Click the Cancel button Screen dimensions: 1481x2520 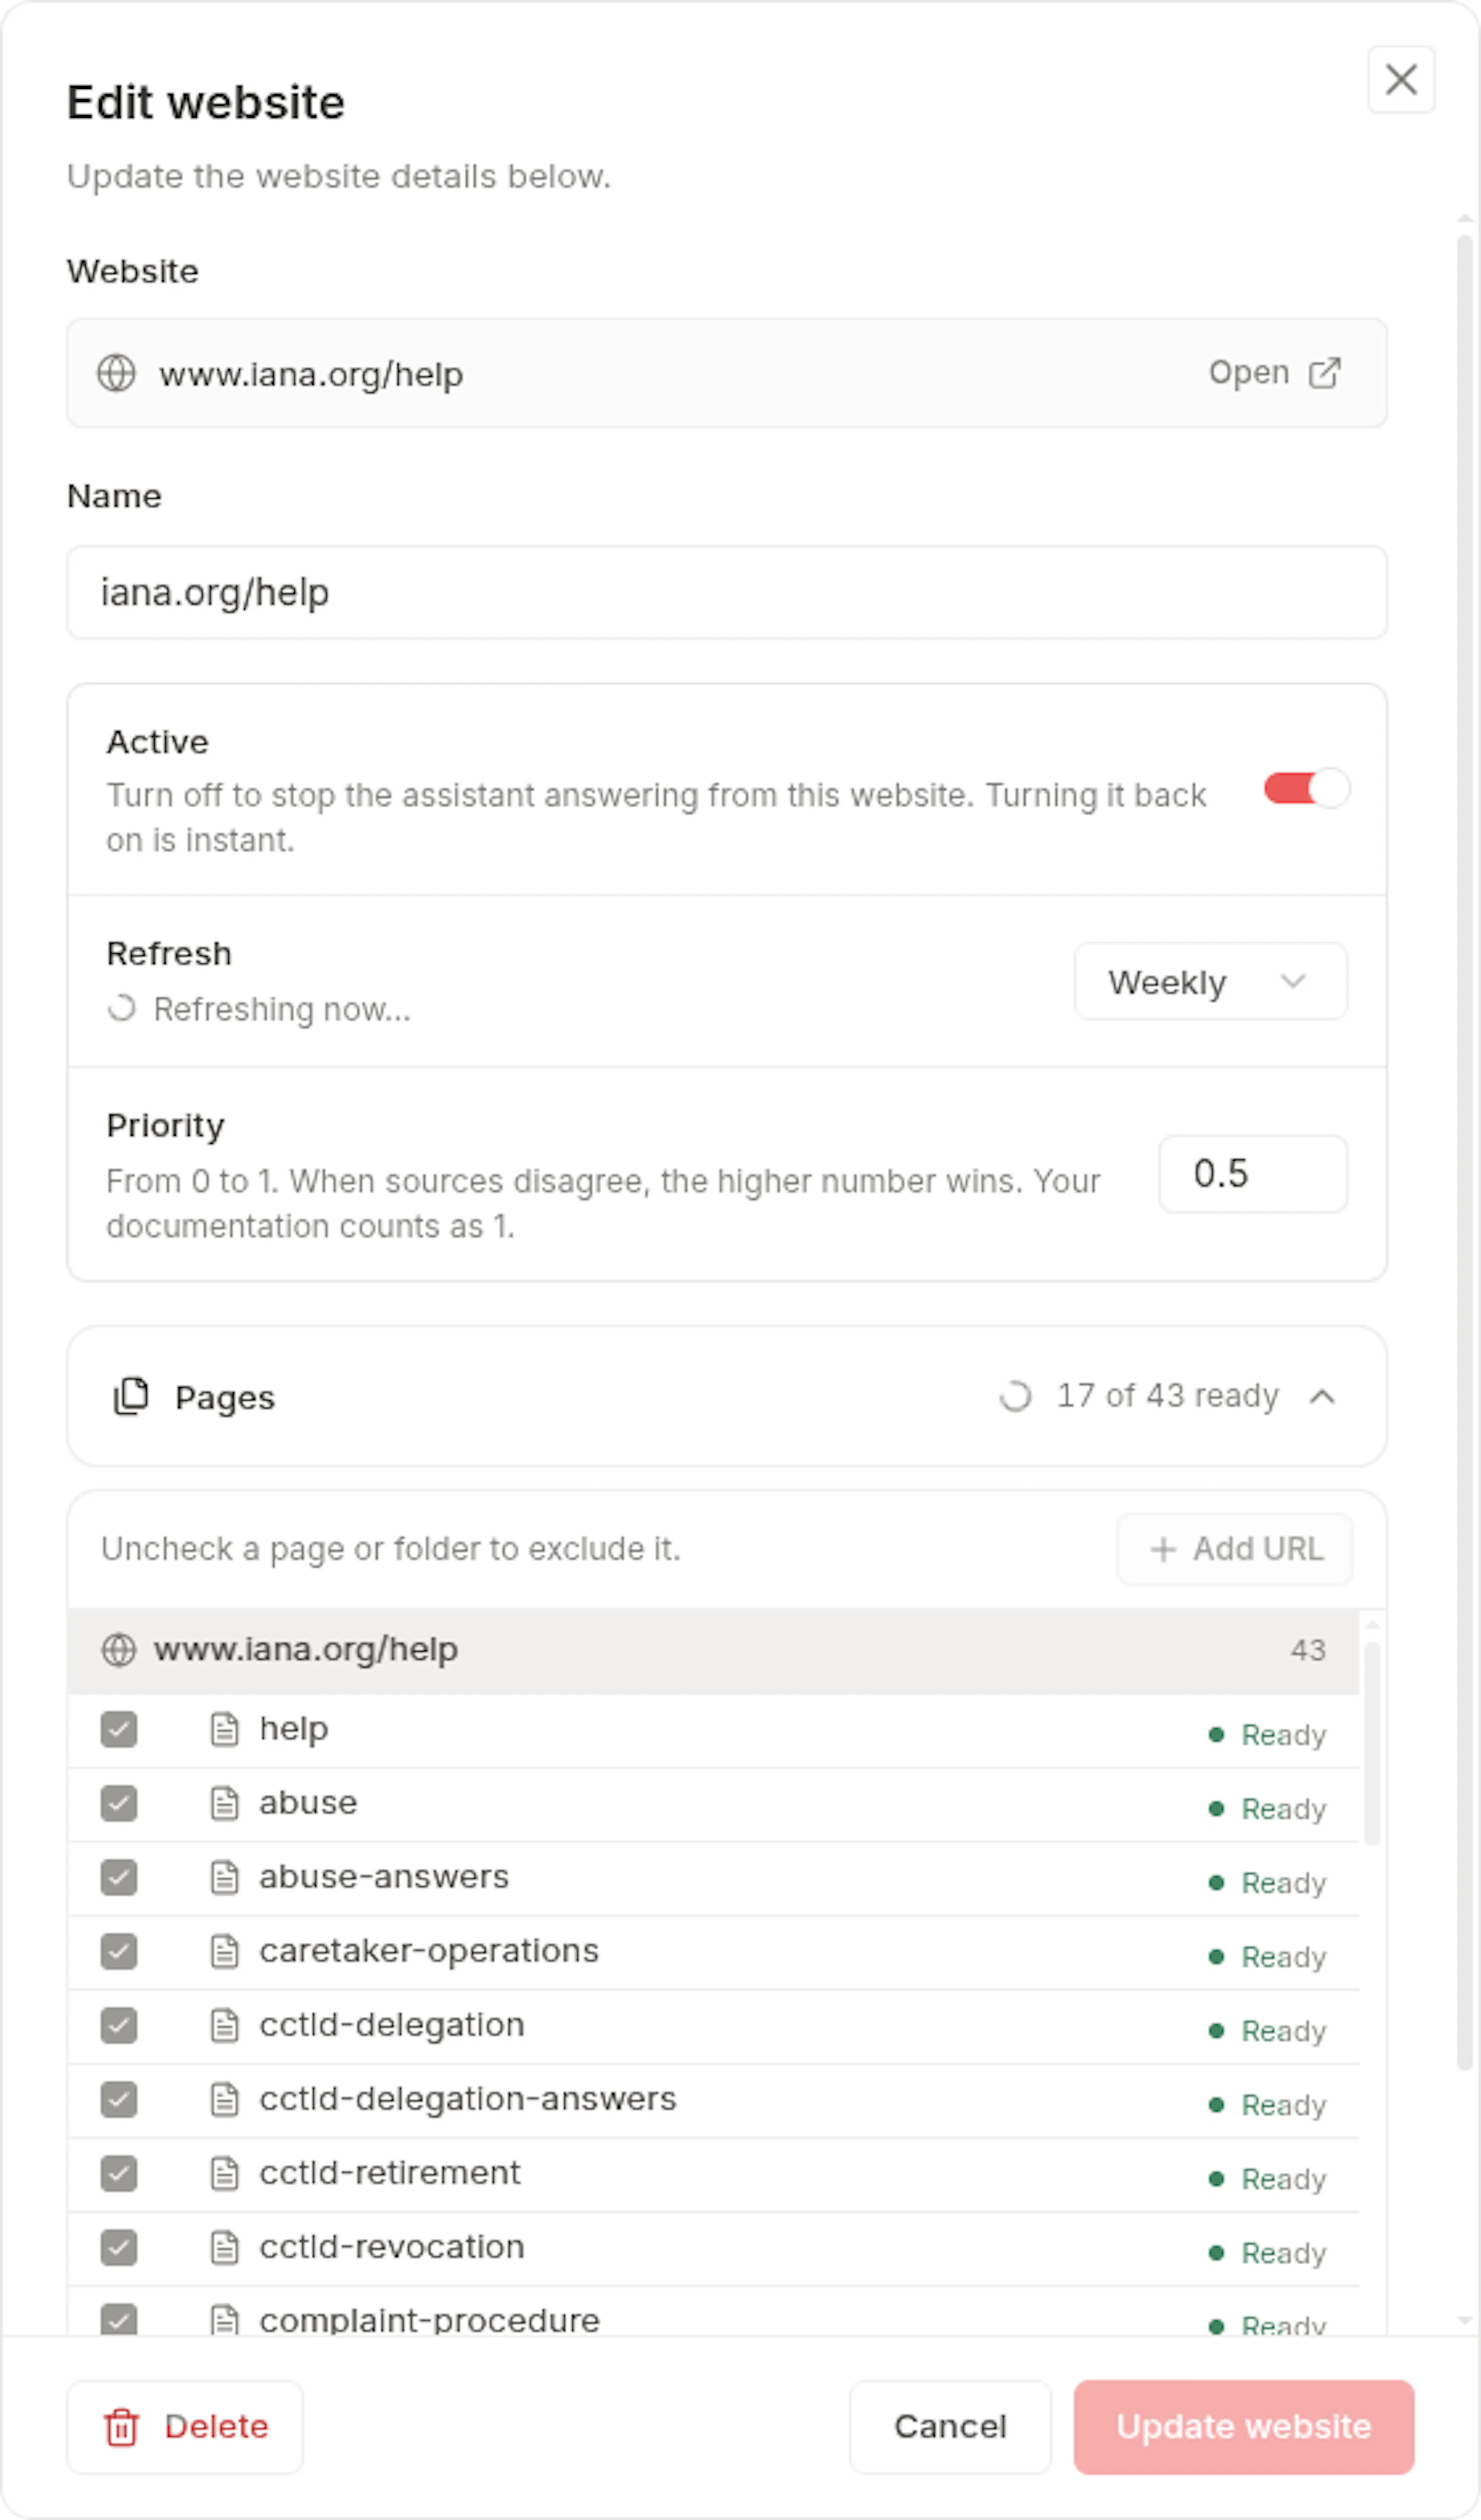point(950,2427)
